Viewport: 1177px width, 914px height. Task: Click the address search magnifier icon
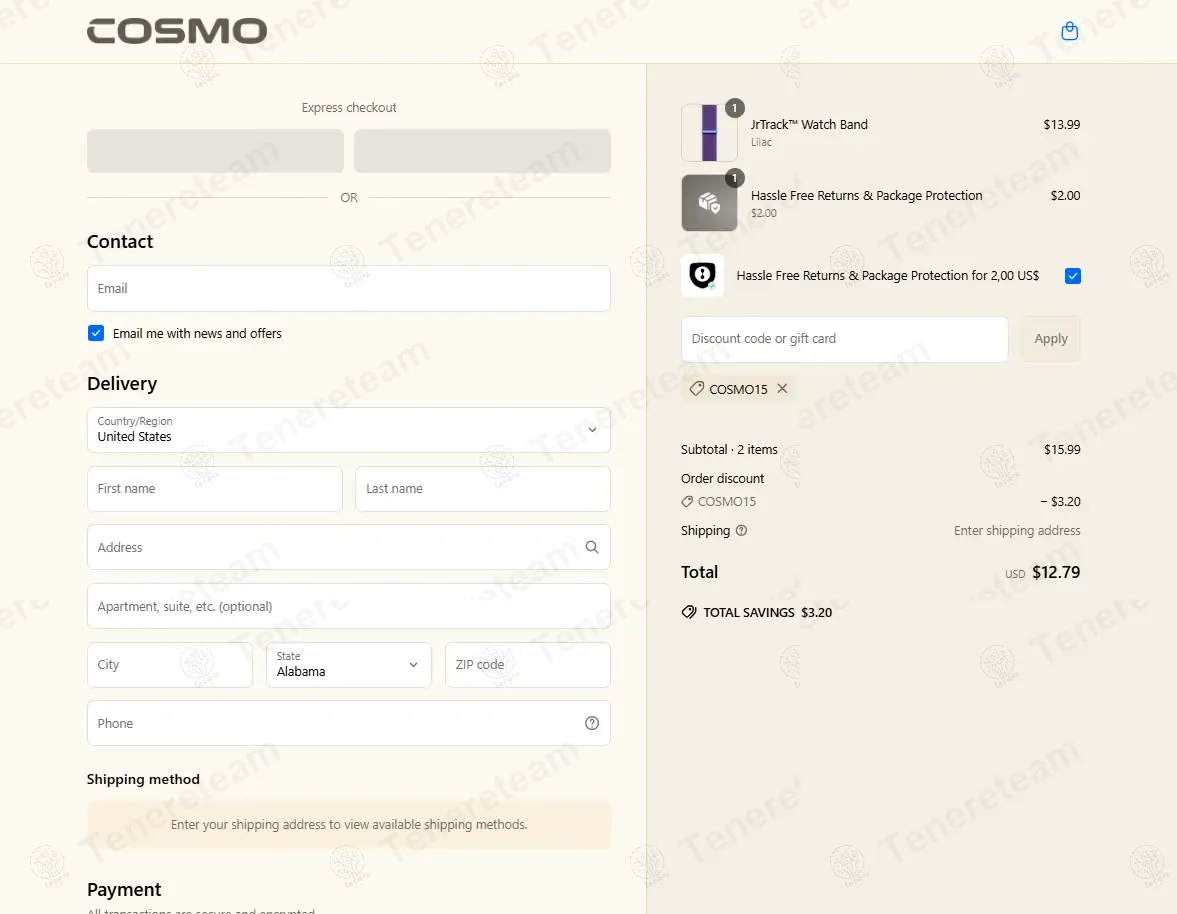[592, 547]
